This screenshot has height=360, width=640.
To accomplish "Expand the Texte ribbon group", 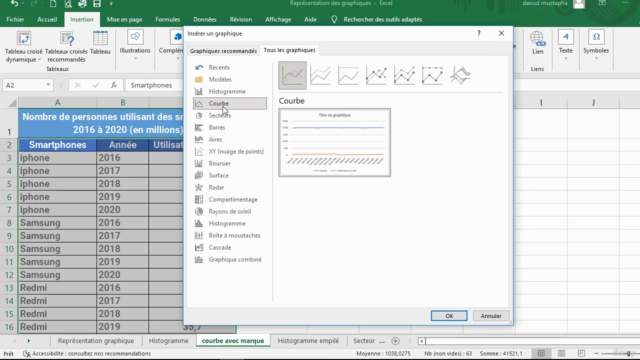I will click(x=565, y=45).
